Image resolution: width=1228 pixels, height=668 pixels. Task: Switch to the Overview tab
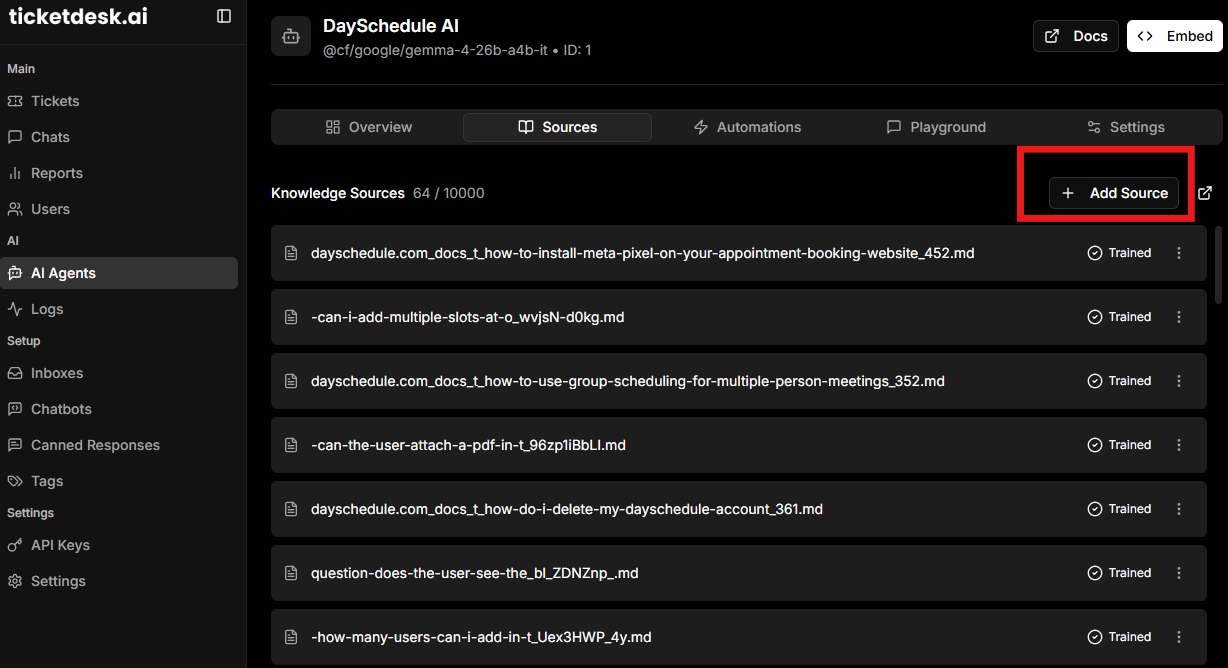(368, 127)
